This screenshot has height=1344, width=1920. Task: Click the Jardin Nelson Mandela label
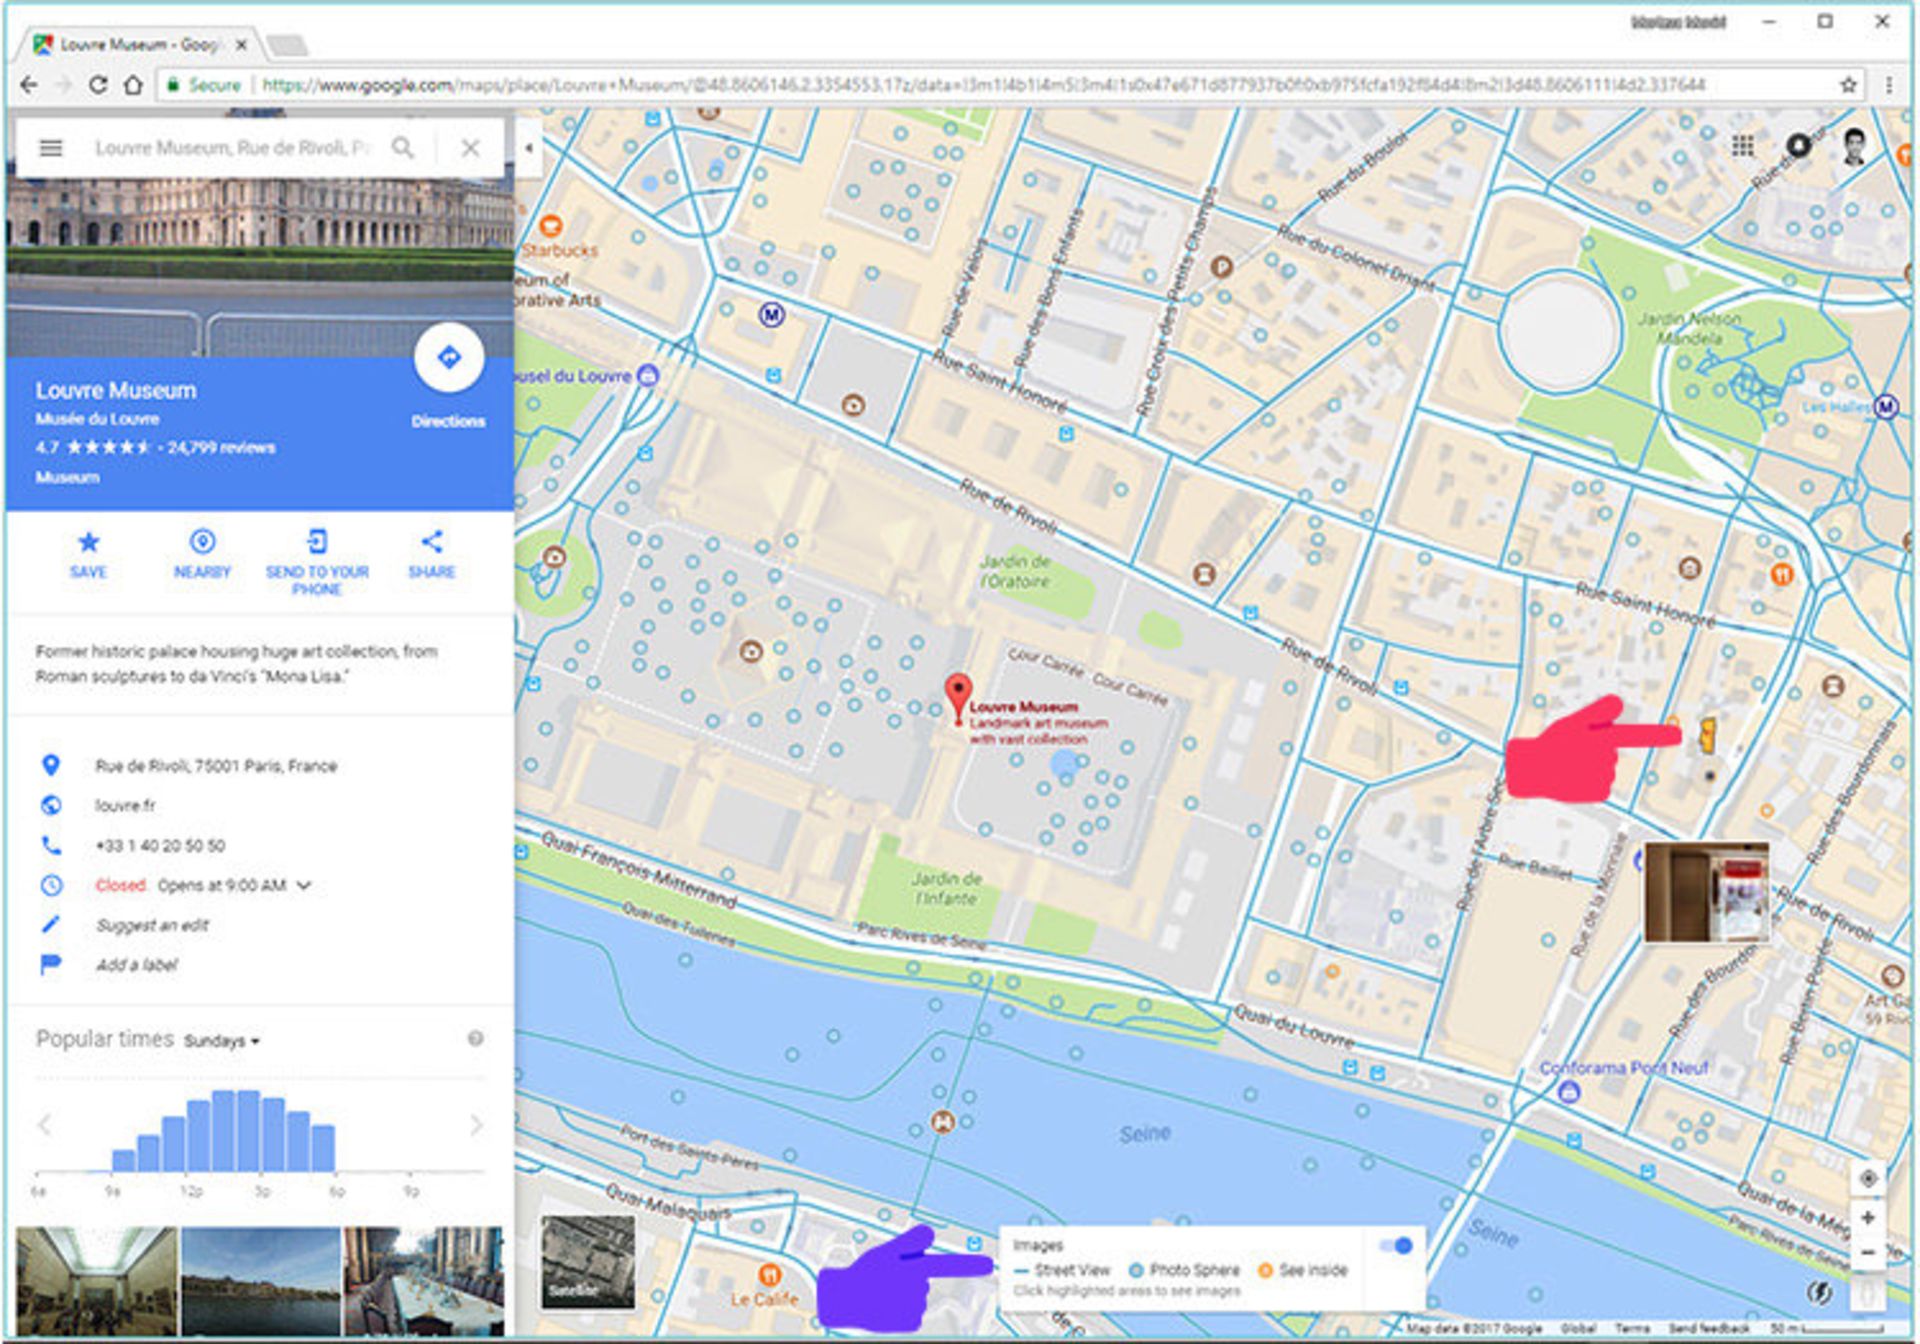[x=1690, y=328]
